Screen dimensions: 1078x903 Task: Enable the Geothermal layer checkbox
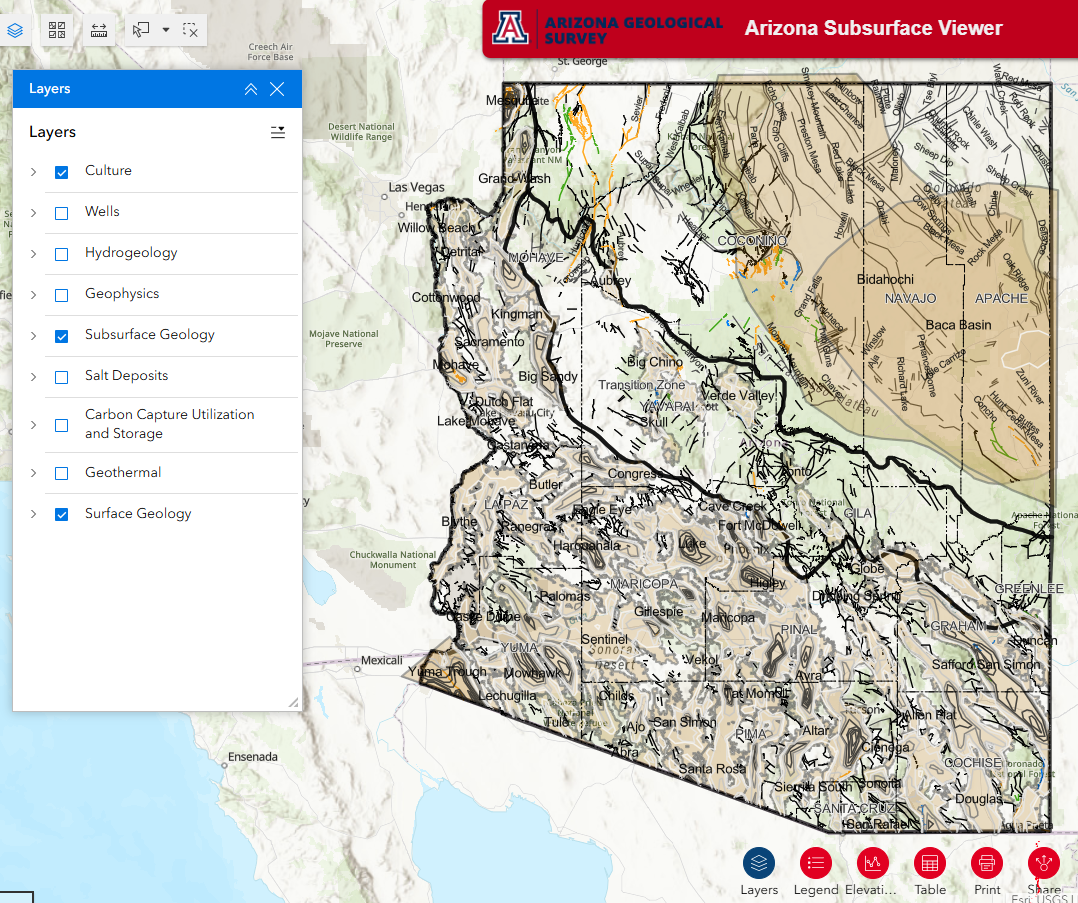click(x=61, y=473)
